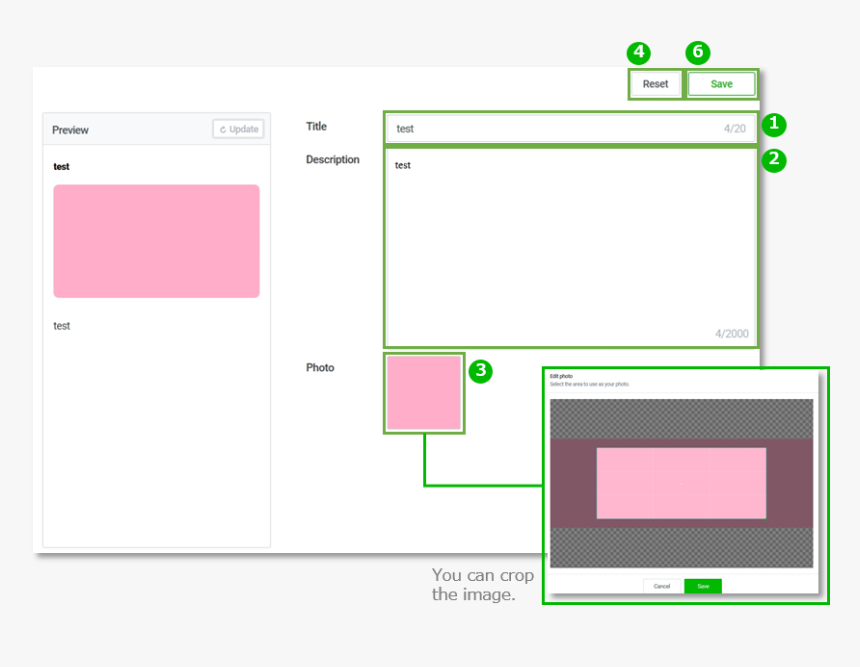Click the Save button beside Reset

tap(721, 84)
